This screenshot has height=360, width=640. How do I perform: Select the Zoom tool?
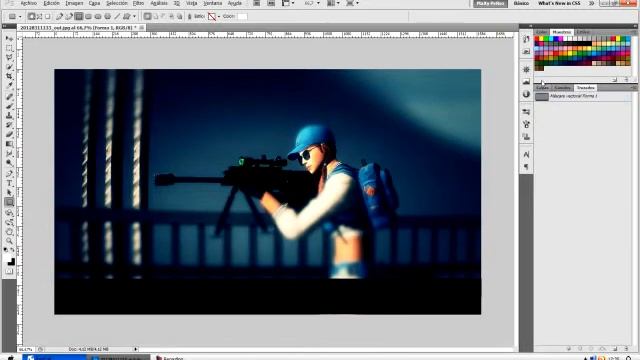coord(9,241)
